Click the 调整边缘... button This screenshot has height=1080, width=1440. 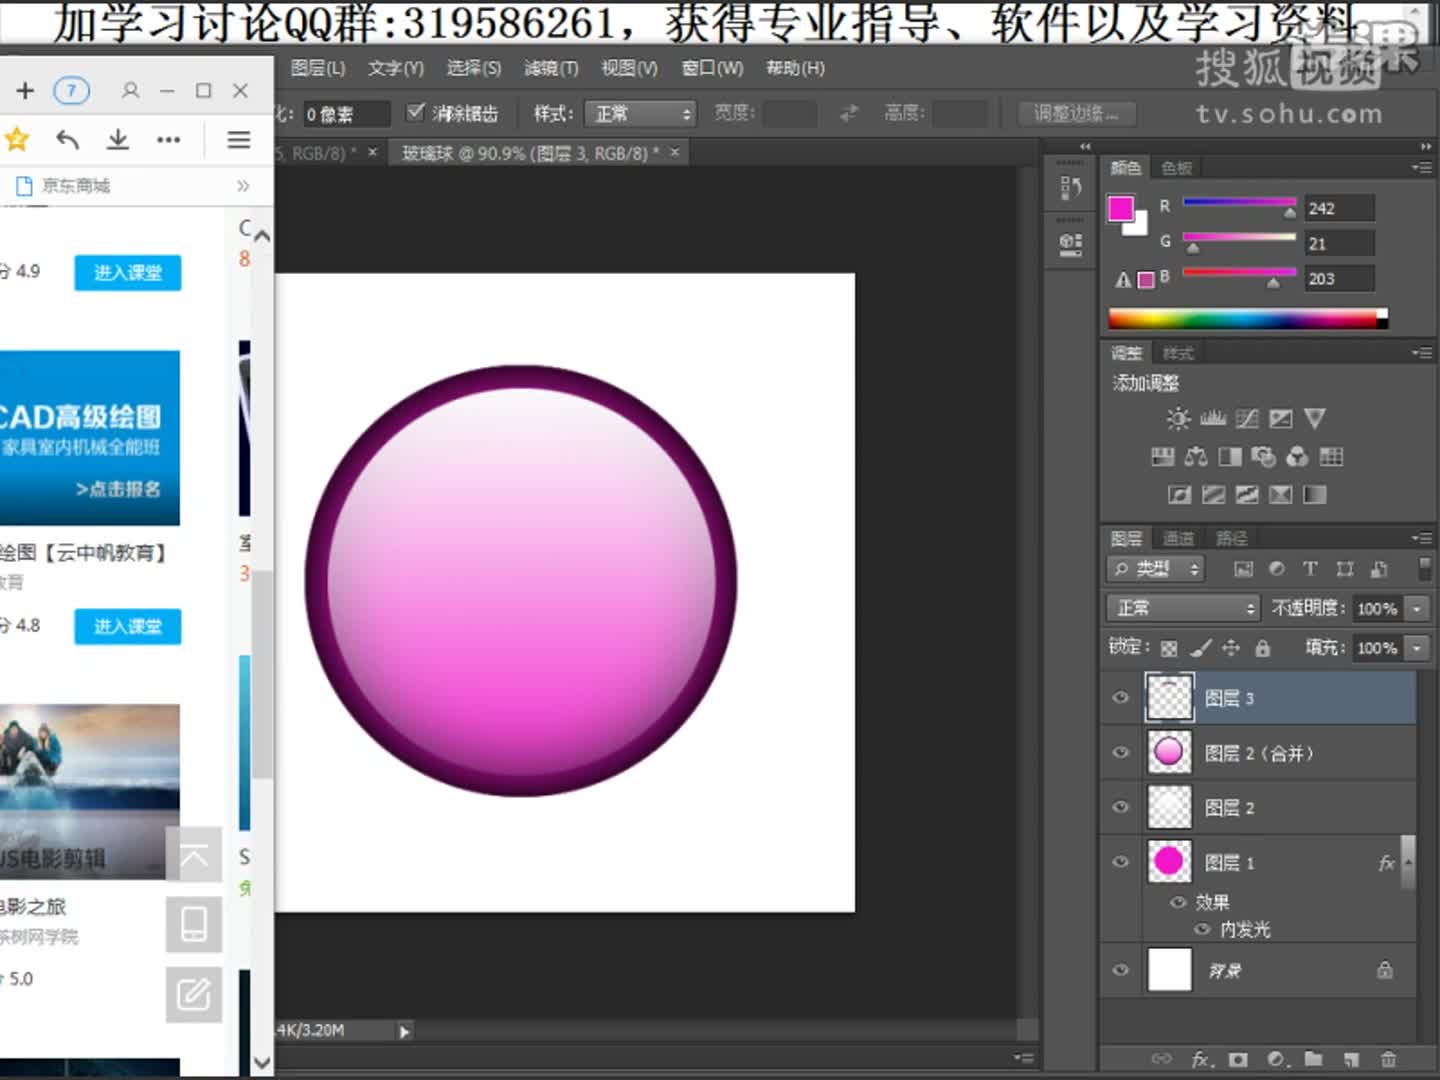click(1076, 113)
